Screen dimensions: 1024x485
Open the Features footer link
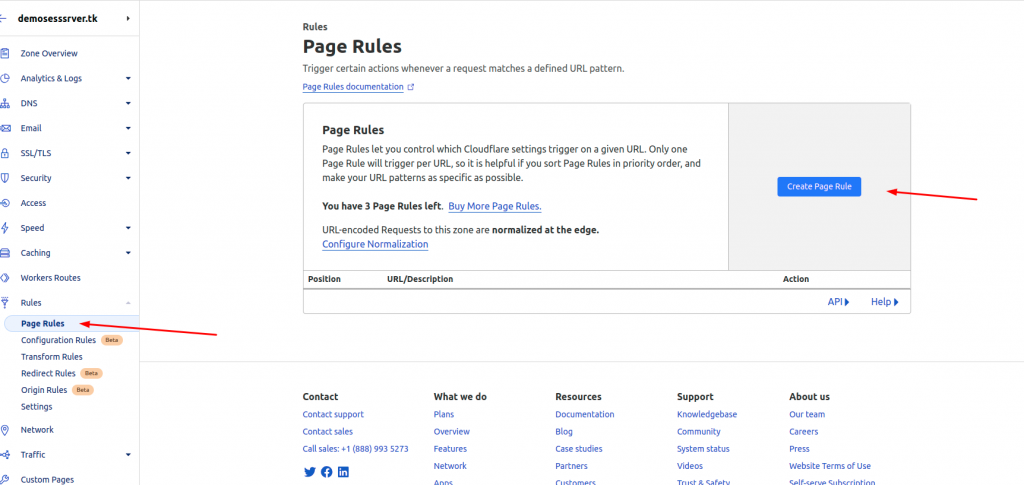[x=450, y=449]
